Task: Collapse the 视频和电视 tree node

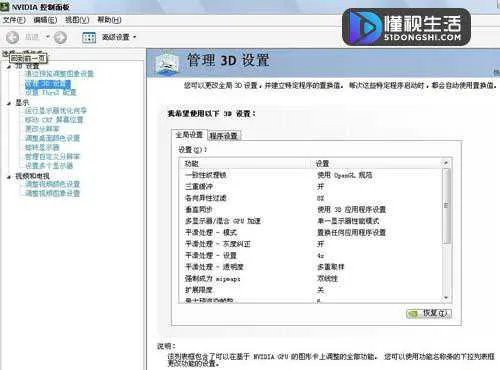Action: tap(9, 177)
